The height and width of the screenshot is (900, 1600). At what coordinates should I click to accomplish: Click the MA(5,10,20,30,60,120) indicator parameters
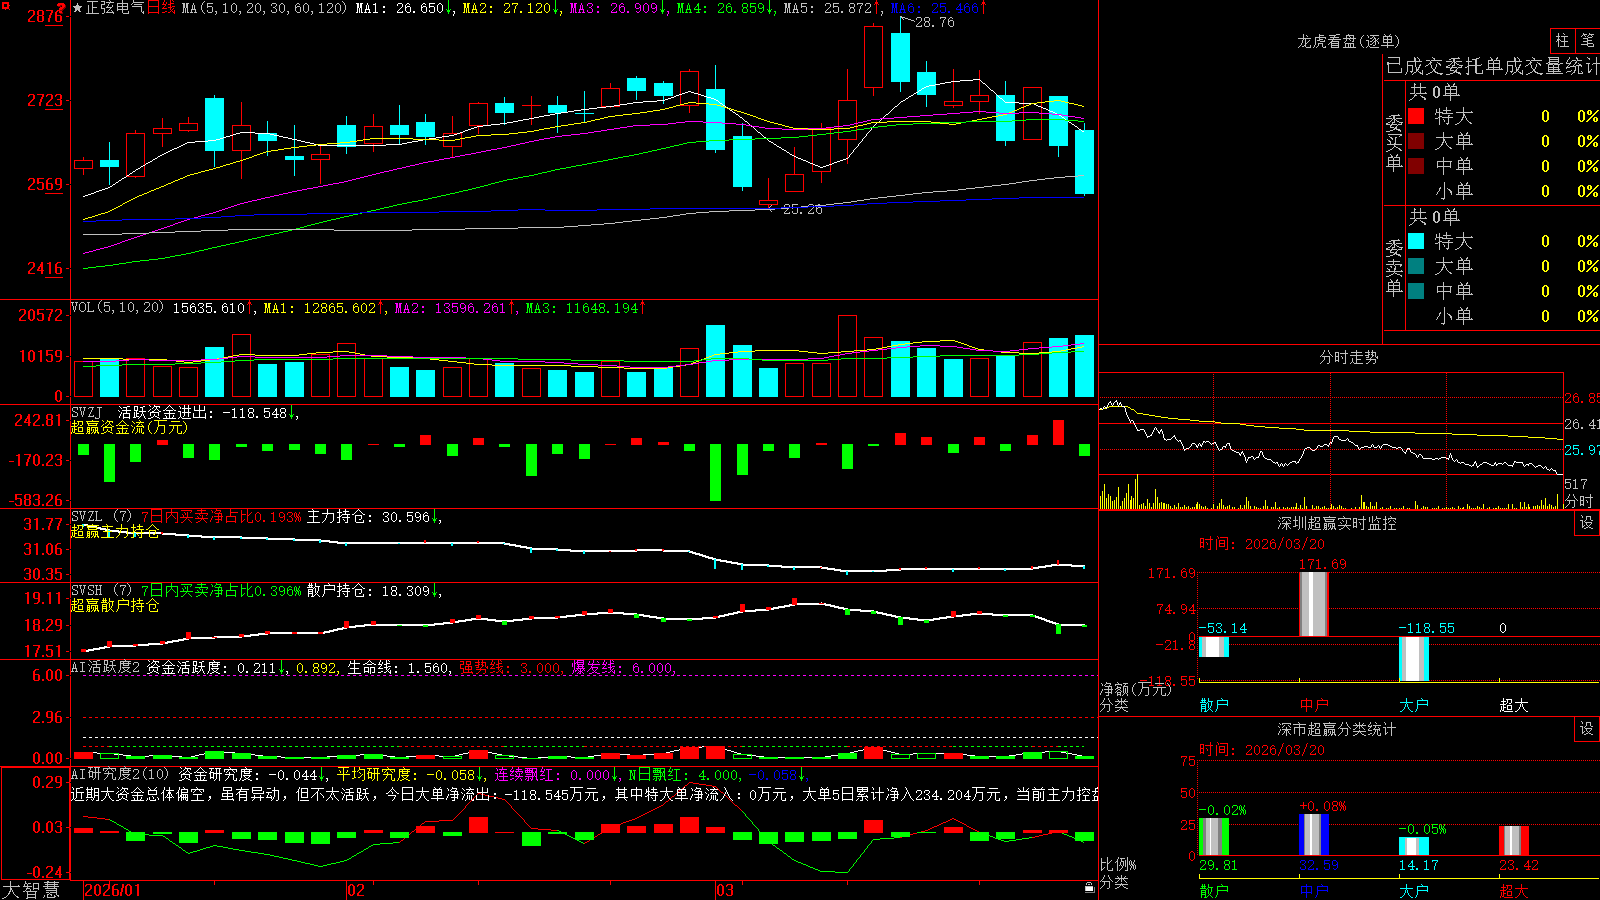point(265,8)
